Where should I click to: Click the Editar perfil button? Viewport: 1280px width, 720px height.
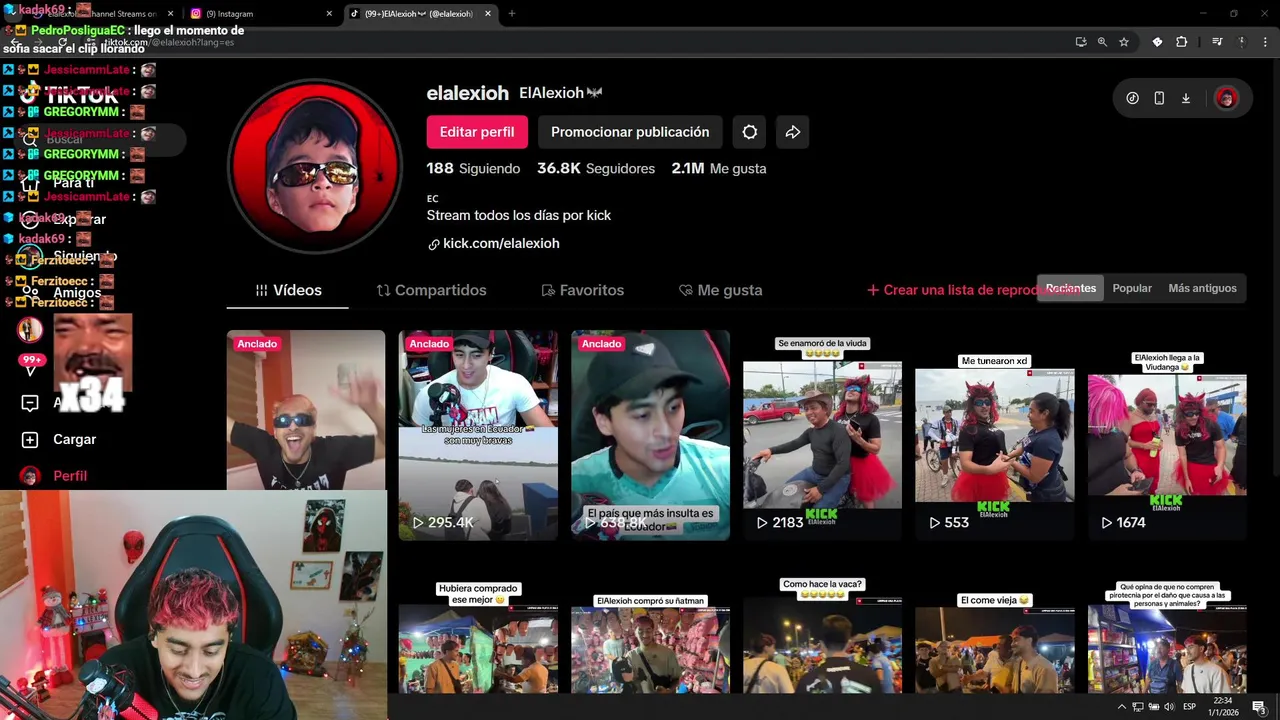click(x=477, y=132)
